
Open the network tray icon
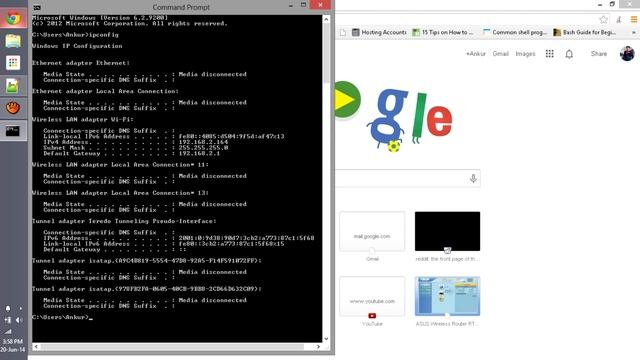8,320
